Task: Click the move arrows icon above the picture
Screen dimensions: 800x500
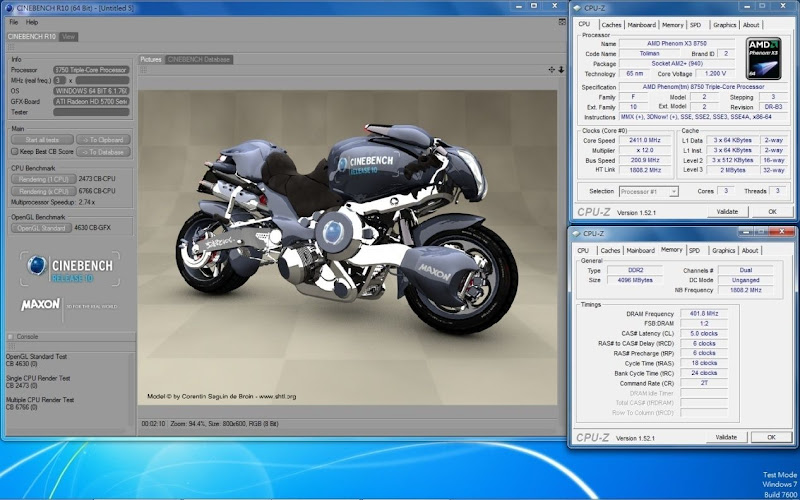Action: (552, 70)
